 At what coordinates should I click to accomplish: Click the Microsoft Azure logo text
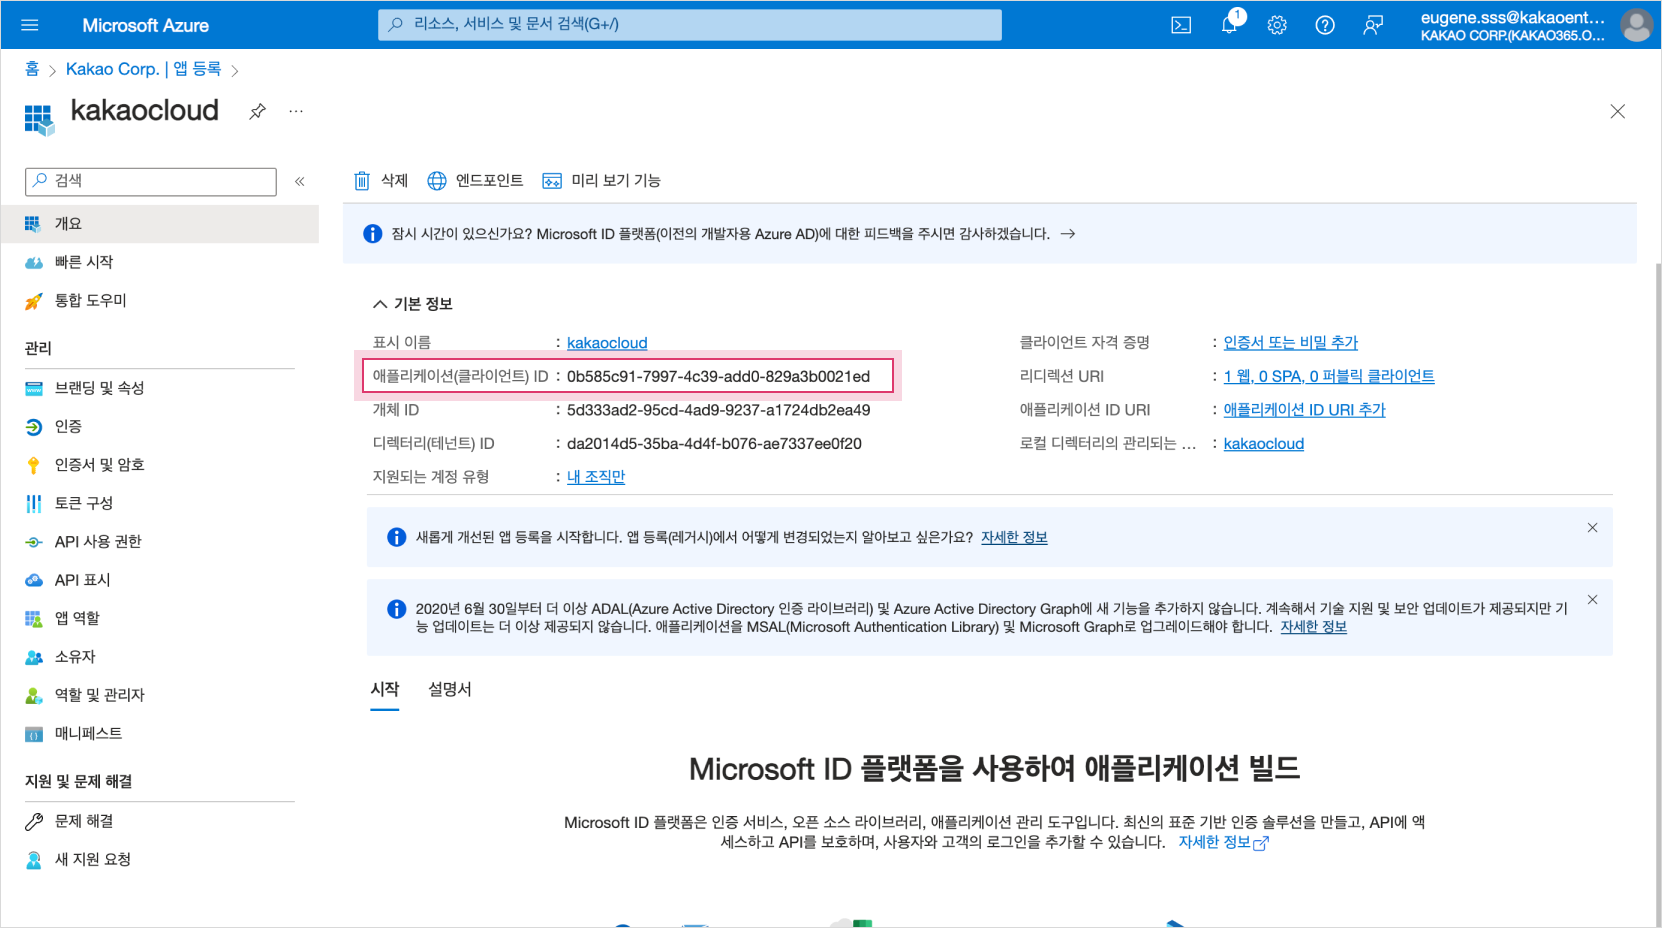[x=145, y=26]
